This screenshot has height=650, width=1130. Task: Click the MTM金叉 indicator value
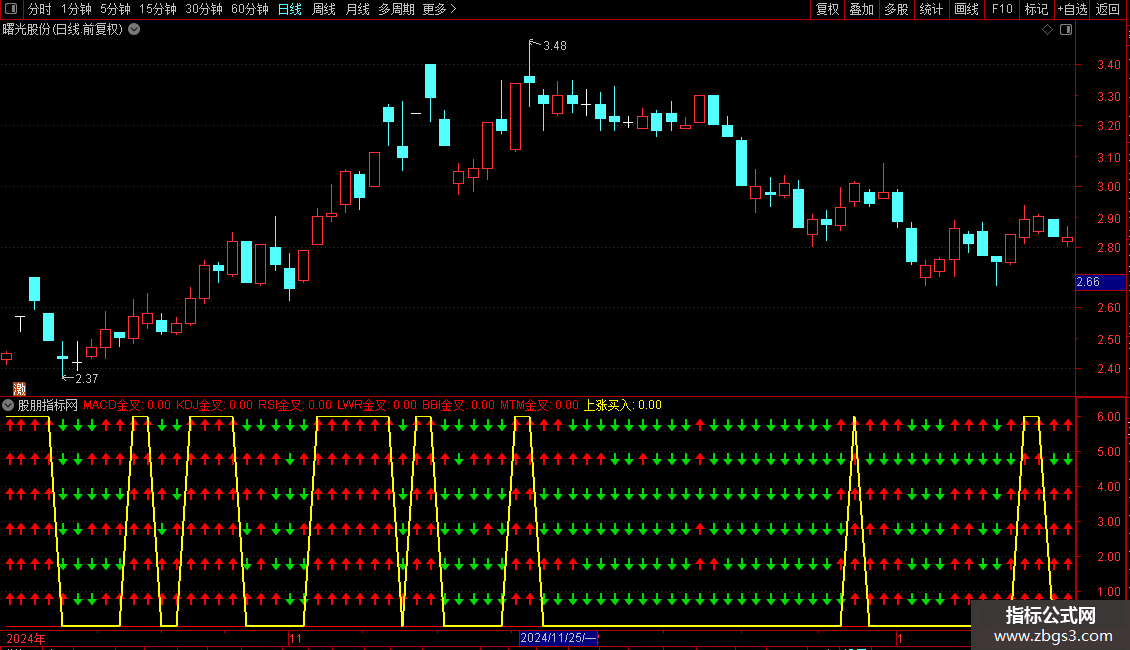click(539, 405)
